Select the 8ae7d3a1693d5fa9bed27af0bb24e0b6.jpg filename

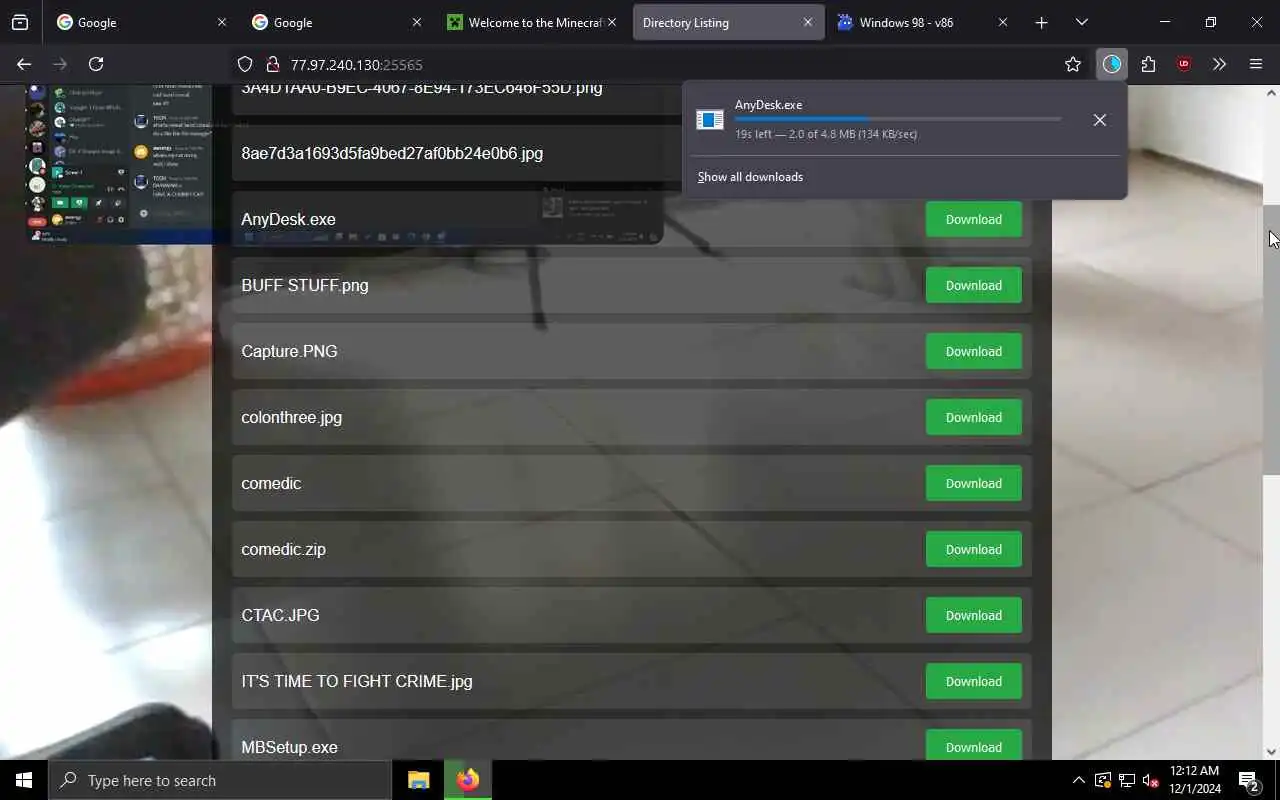pos(392,153)
